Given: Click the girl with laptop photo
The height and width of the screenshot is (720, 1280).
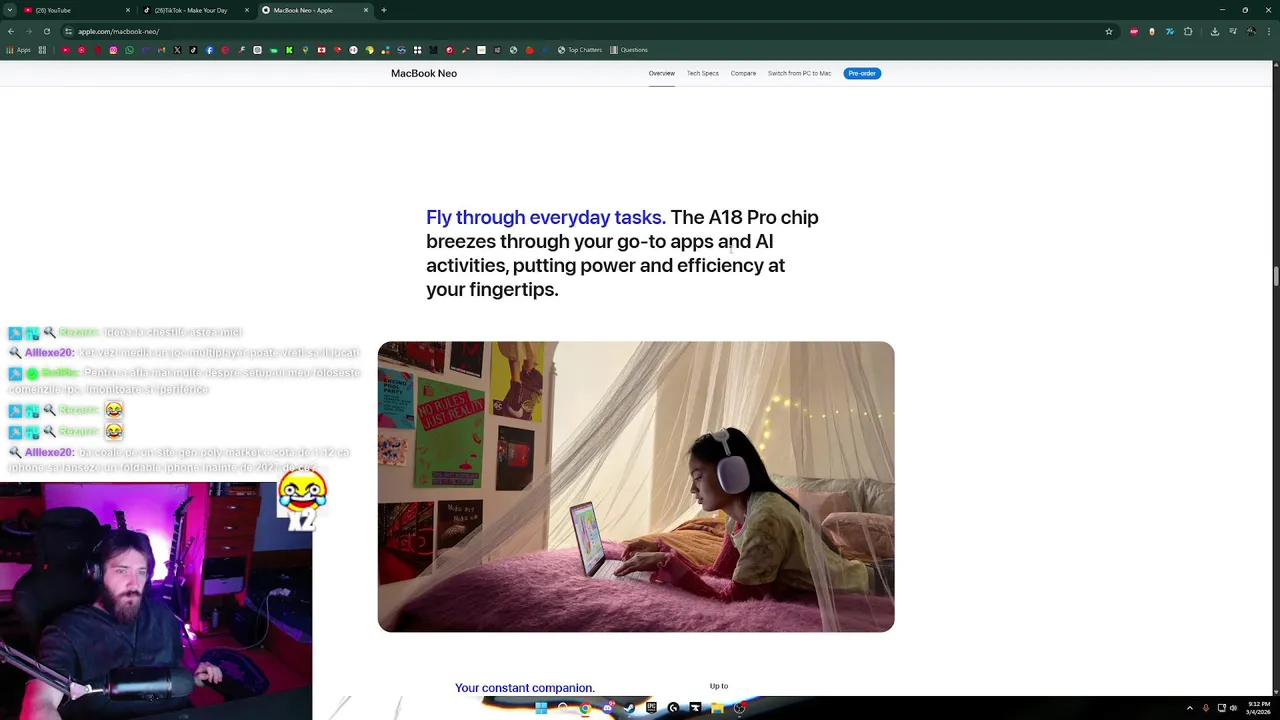Looking at the screenshot, I should 636,487.
